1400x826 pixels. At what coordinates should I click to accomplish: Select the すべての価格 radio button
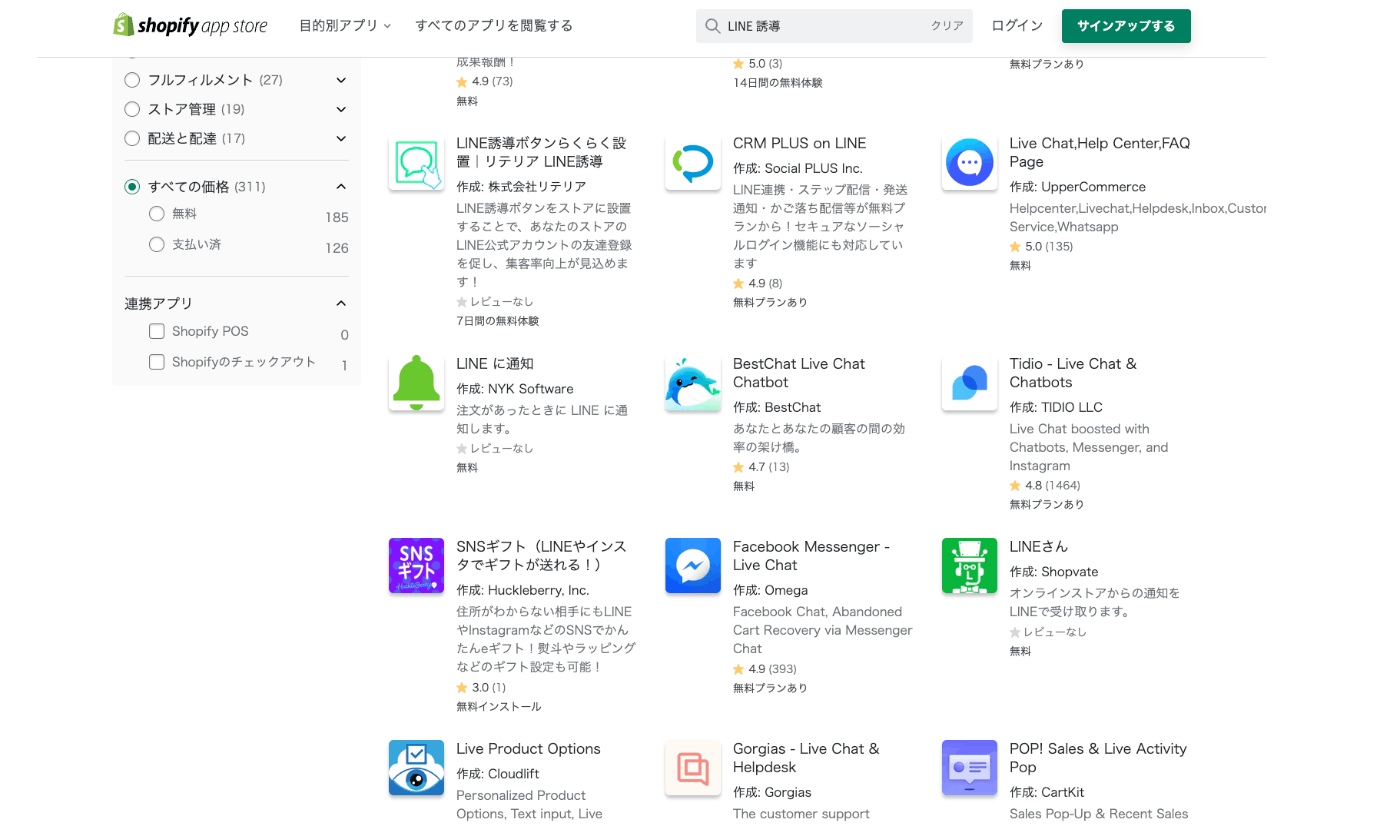tap(132, 187)
